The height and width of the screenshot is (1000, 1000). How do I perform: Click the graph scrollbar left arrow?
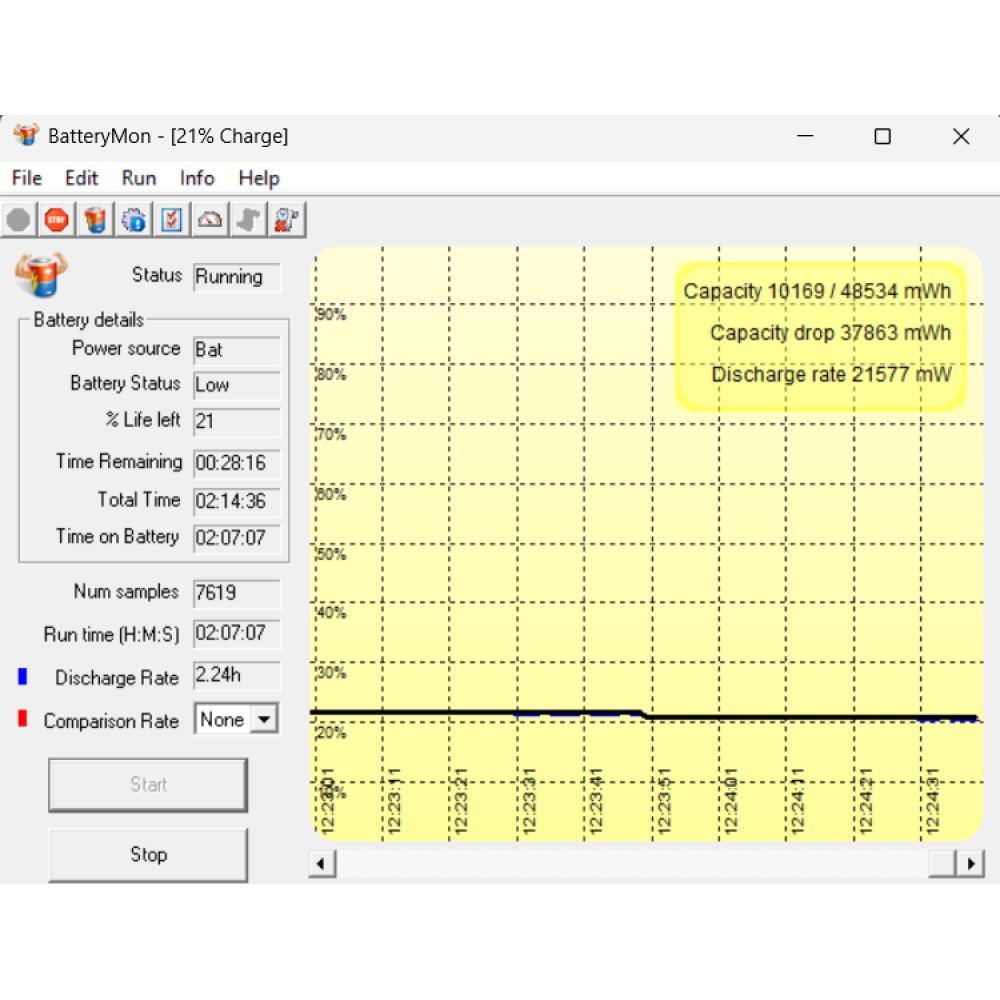[322, 863]
